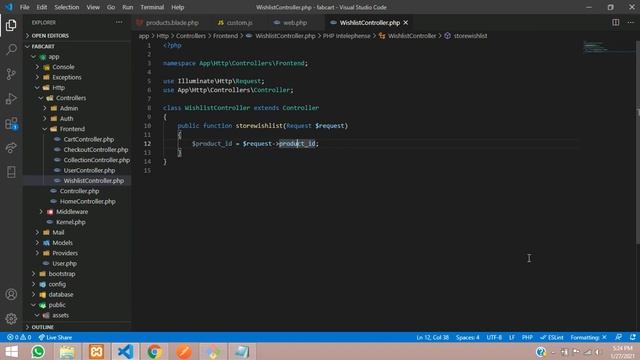Viewport: 640px width, 360px height.
Task: Change Spaces: 4 indentation setting
Action: click(468, 338)
